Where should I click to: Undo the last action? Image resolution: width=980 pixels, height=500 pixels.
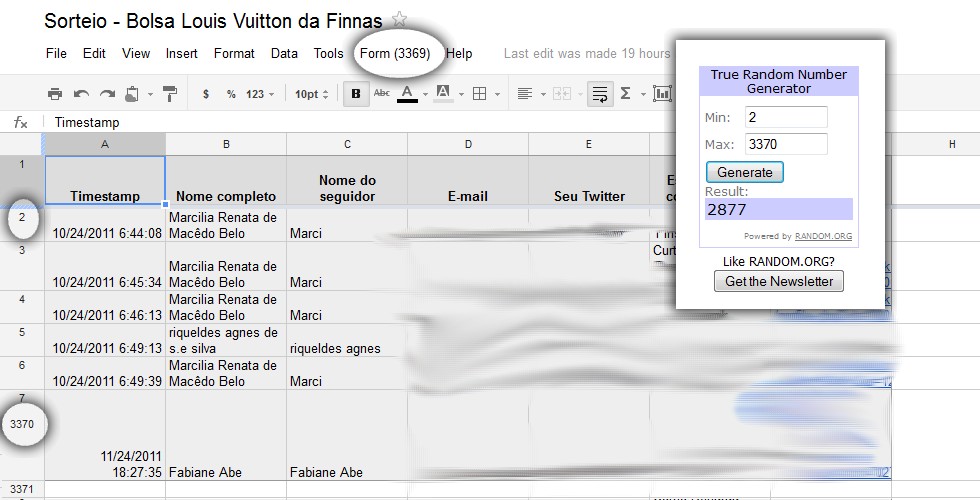[81, 94]
